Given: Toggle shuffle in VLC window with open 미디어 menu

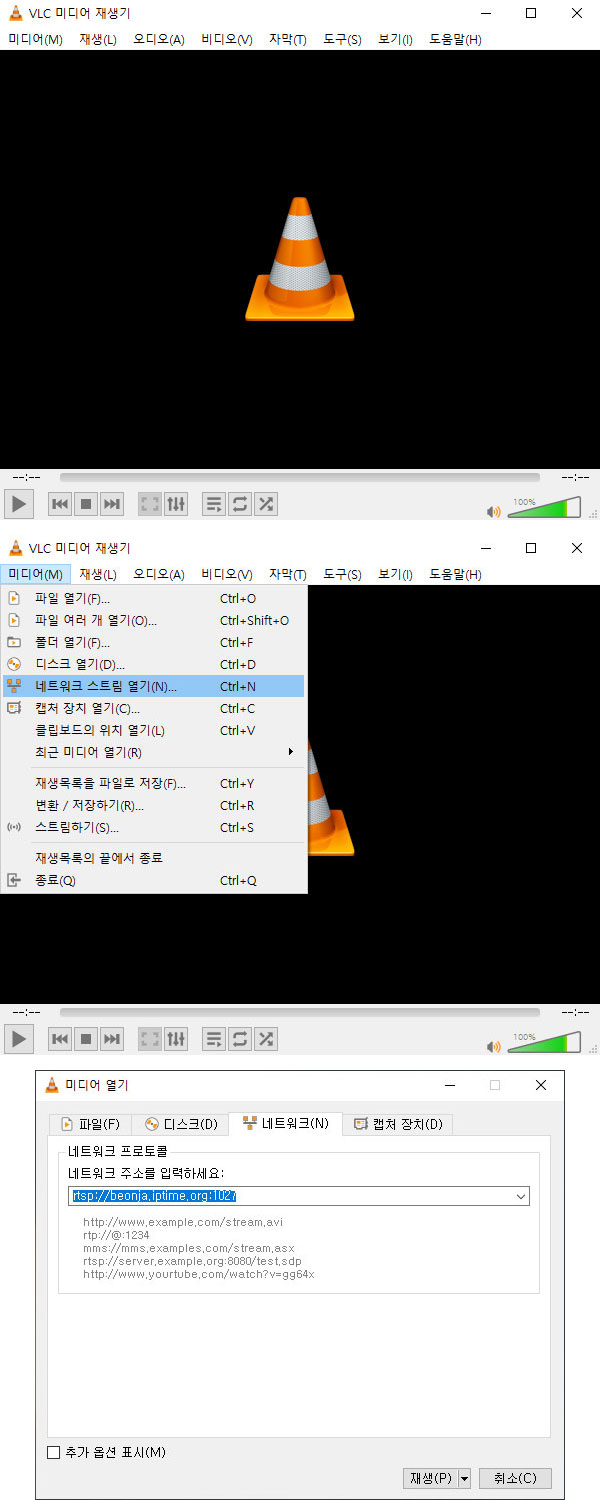Looking at the screenshot, I should (x=266, y=1040).
